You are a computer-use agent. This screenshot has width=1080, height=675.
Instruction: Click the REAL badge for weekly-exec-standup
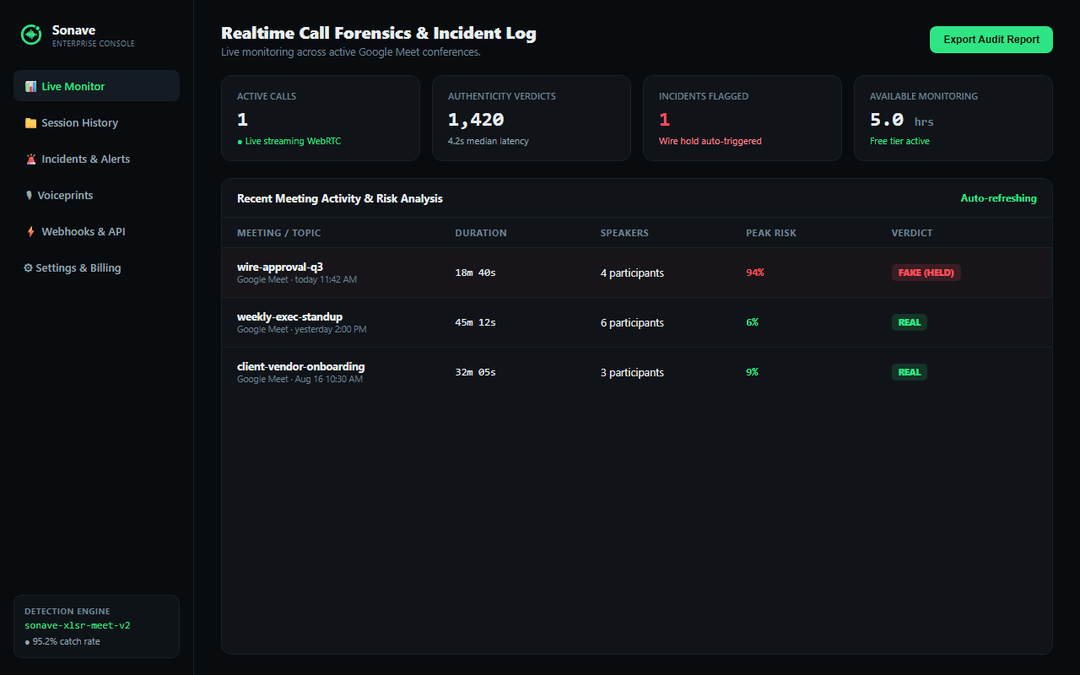point(909,322)
